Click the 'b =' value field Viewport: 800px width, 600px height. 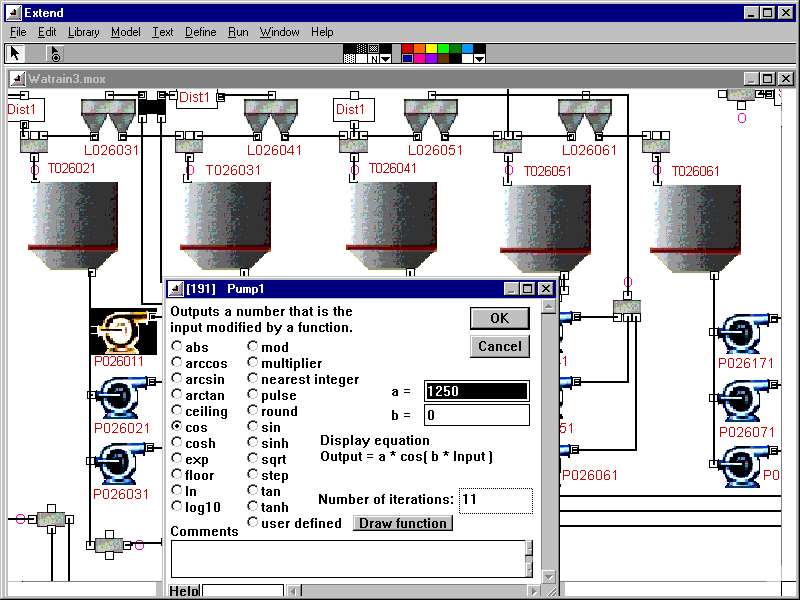pyautogui.click(x=477, y=415)
